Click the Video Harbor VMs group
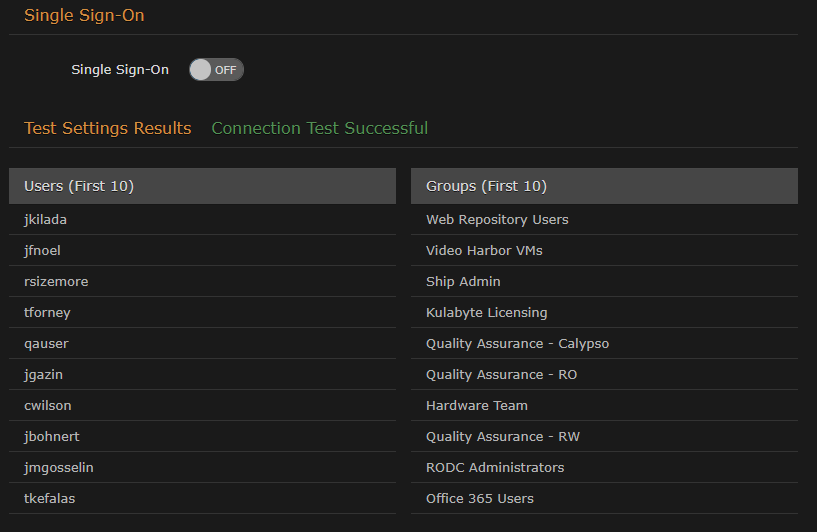 pos(484,250)
